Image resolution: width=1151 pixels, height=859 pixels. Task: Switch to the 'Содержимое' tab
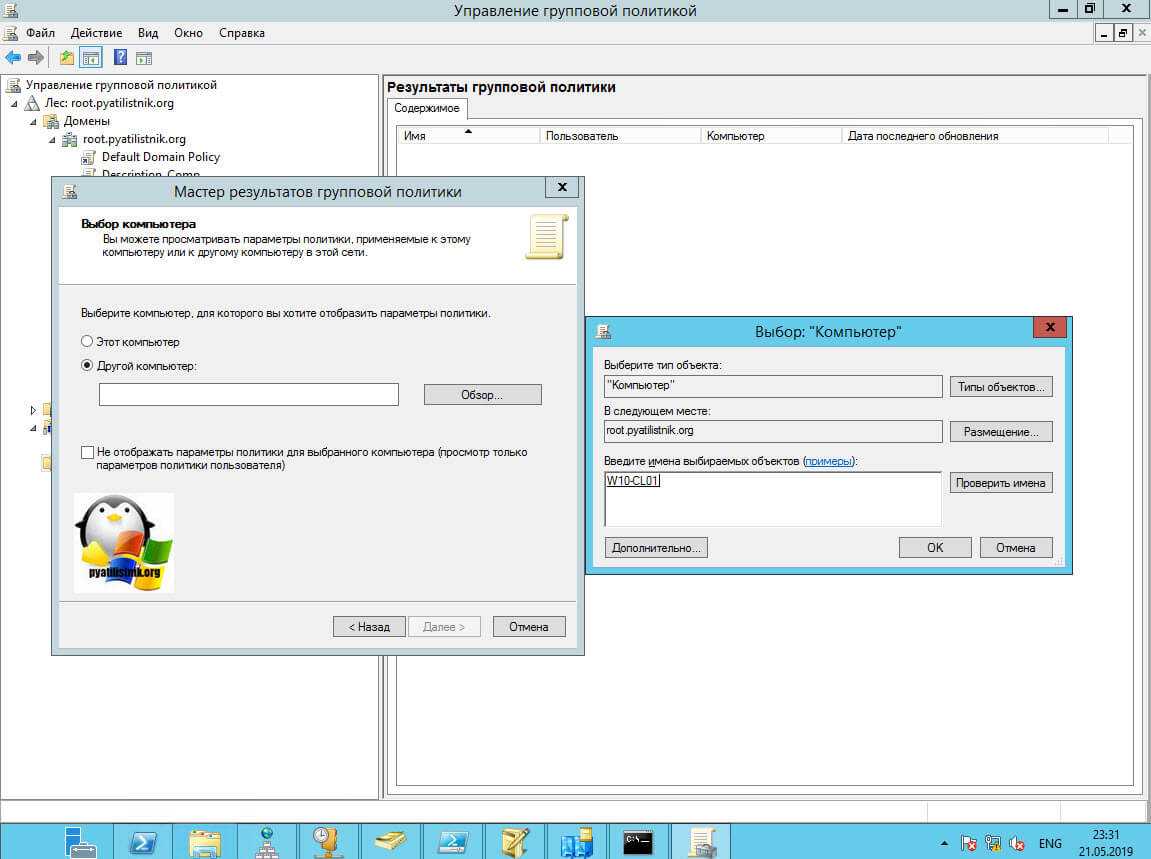[426, 108]
